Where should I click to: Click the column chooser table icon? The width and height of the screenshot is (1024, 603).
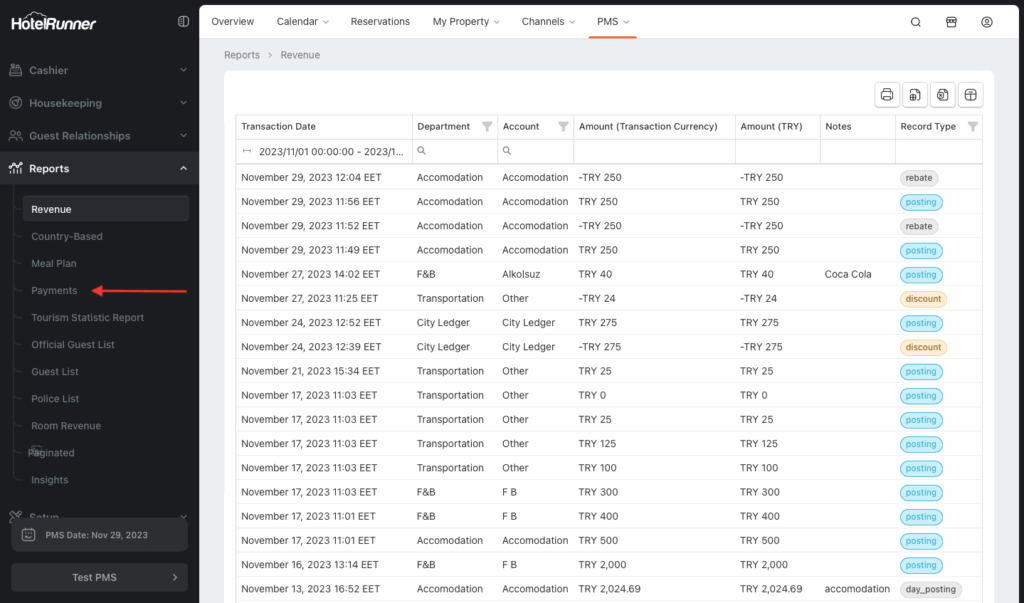click(969, 95)
